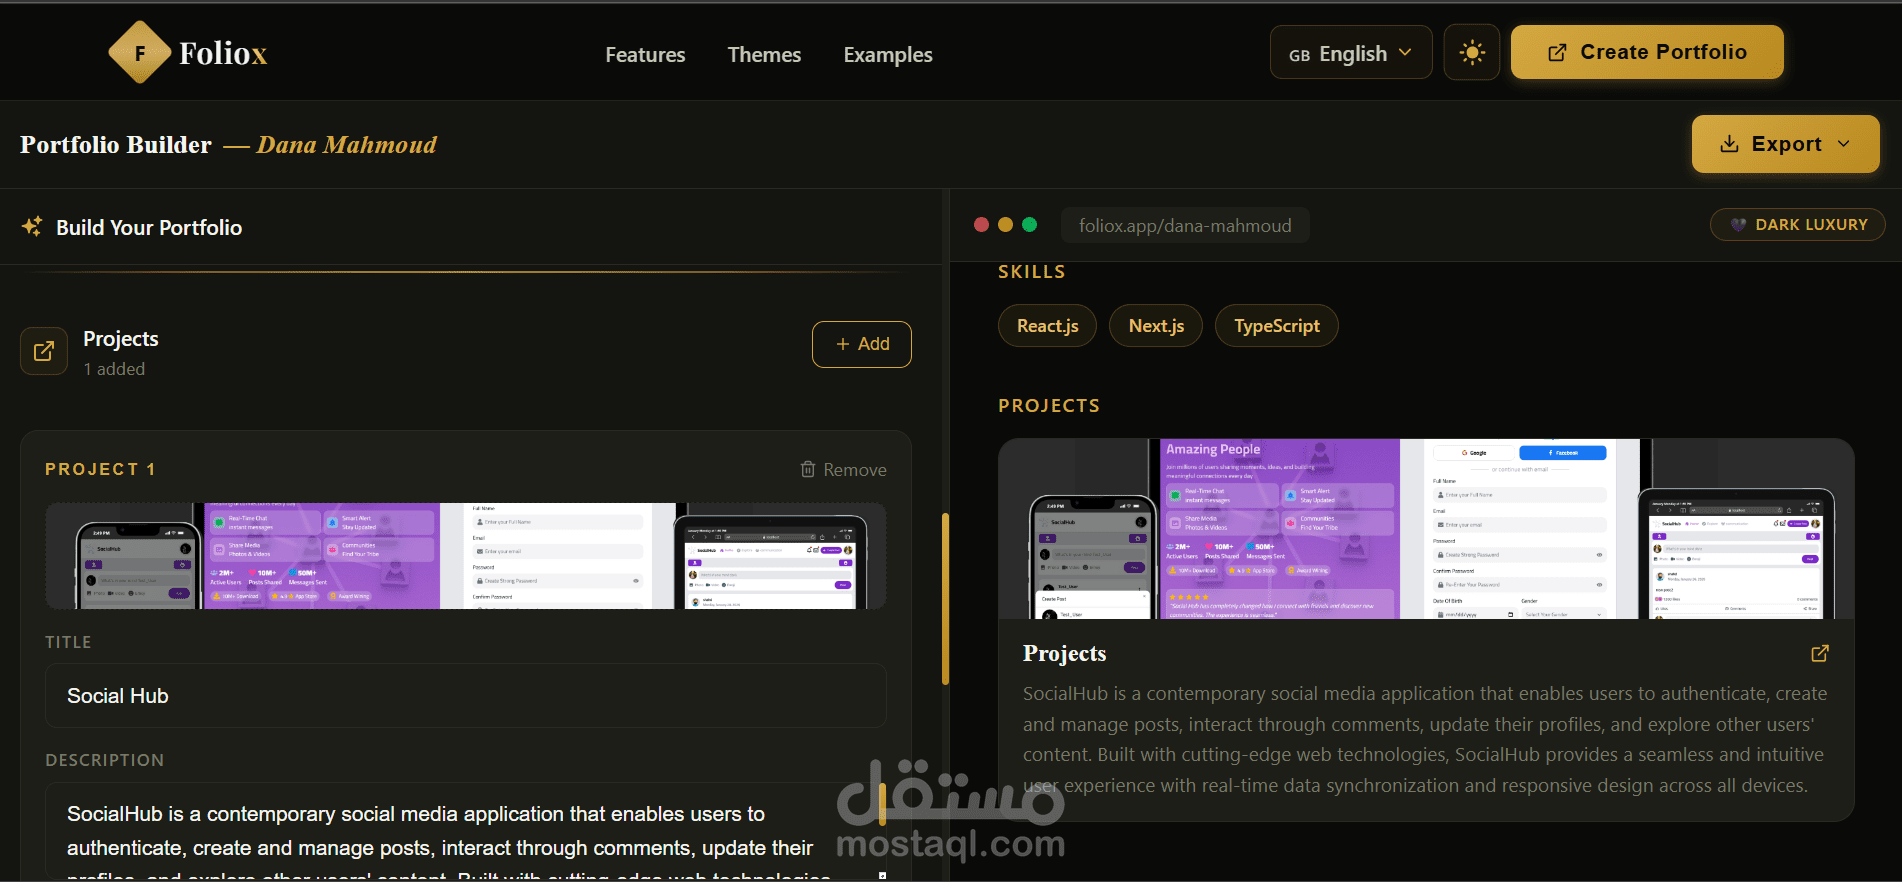Click the yellow window dot in the preview
The width and height of the screenshot is (1902, 882).
pos(1006,225)
